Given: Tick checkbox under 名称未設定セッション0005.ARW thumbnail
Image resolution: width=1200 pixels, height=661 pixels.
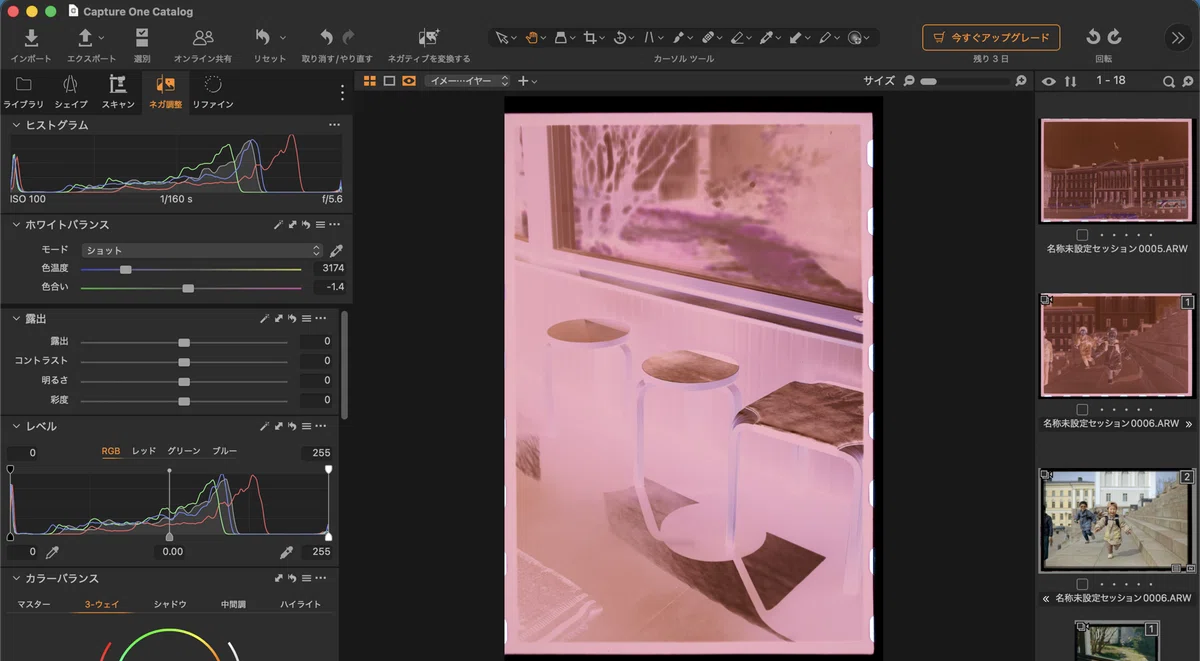Looking at the screenshot, I should [x=1082, y=235].
